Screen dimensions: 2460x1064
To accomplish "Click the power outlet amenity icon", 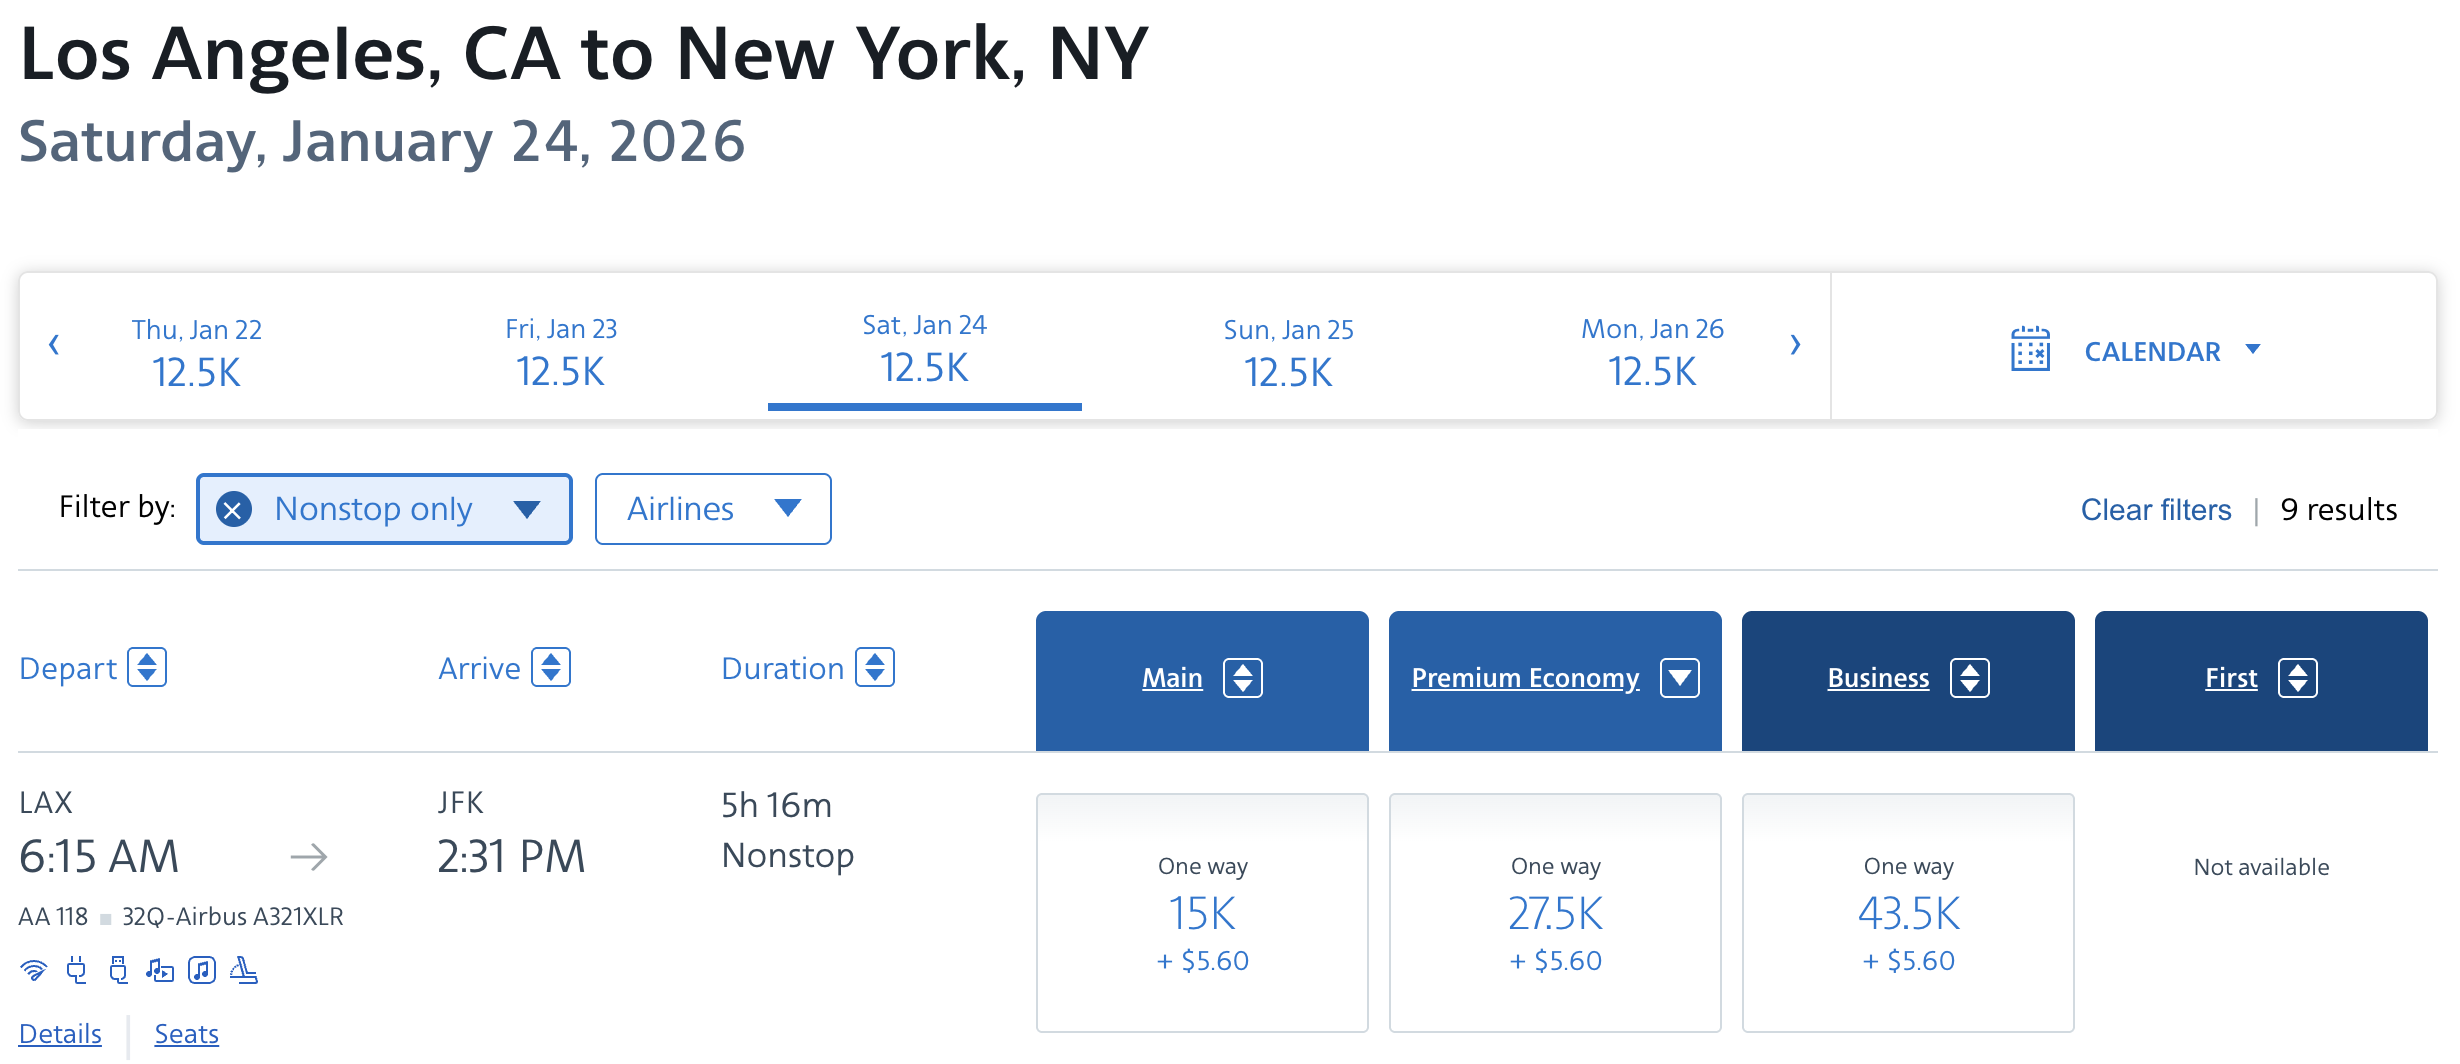I will tap(76, 970).
